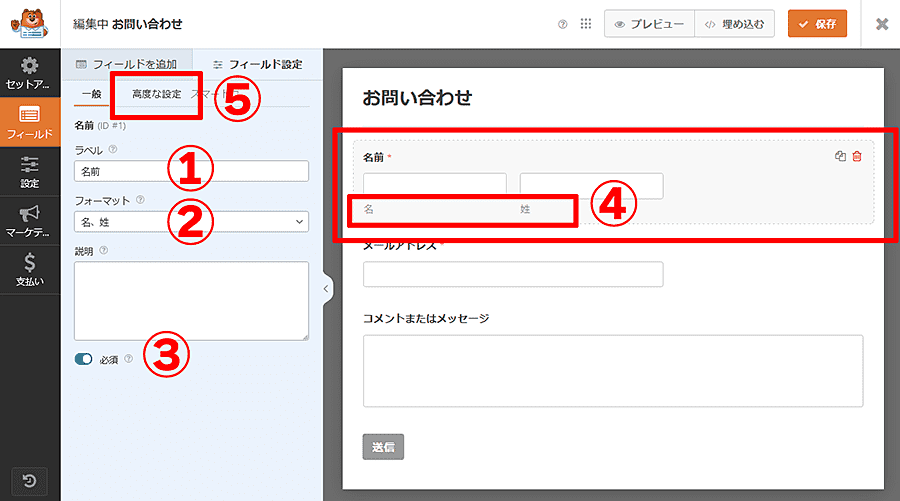900x501 pixels.
Task: Open the Marketing megaphone section
Action: [30, 221]
